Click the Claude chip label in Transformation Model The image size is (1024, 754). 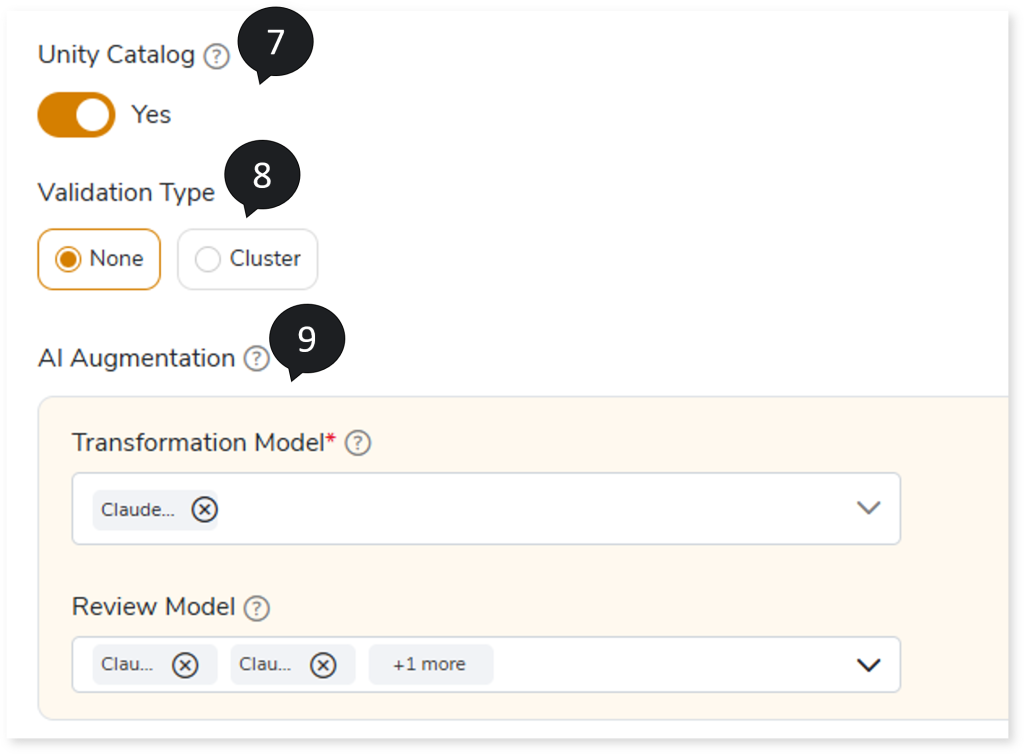point(138,510)
